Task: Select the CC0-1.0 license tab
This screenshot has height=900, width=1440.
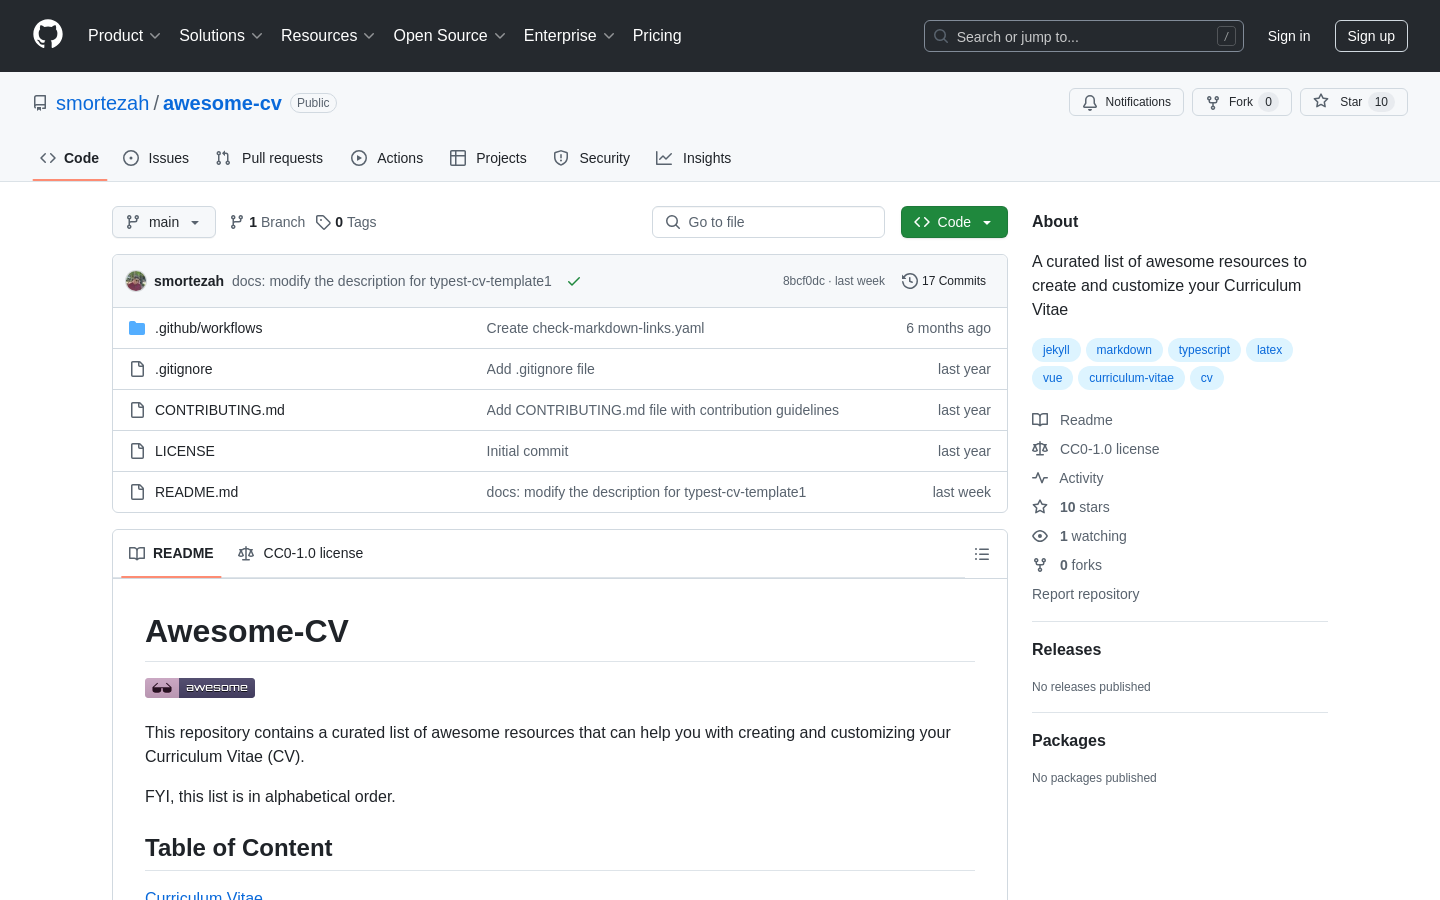Action: (300, 554)
